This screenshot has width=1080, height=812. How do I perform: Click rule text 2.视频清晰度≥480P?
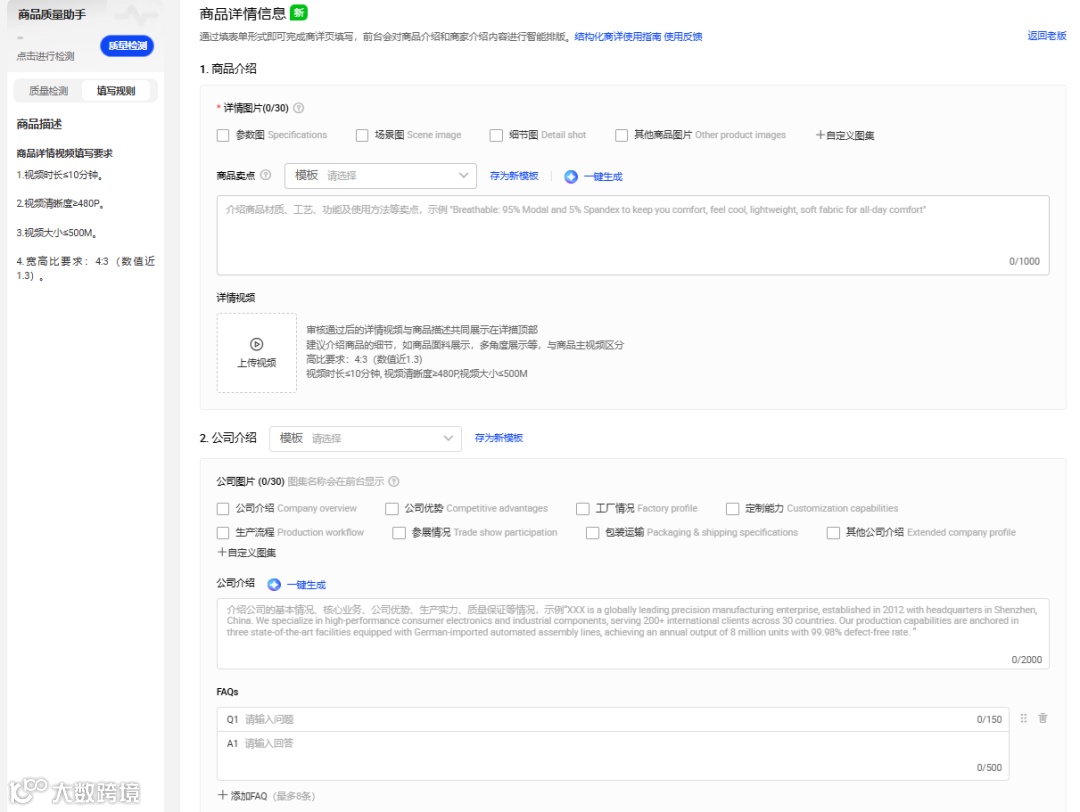(60, 204)
